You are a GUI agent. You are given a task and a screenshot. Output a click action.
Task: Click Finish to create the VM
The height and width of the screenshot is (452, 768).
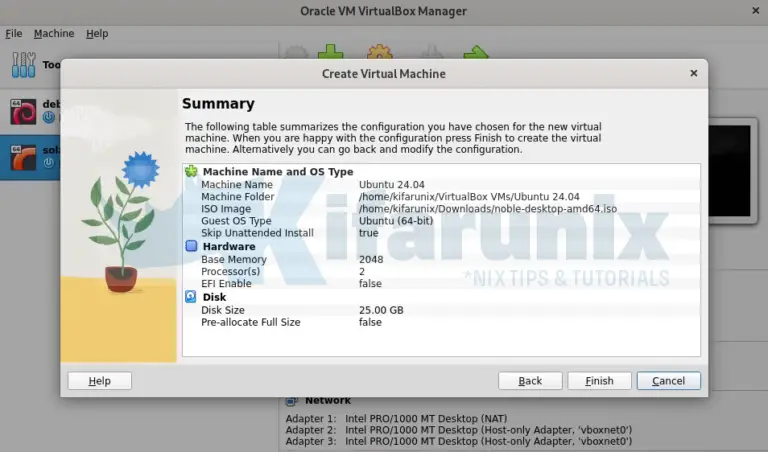click(x=600, y=381)
